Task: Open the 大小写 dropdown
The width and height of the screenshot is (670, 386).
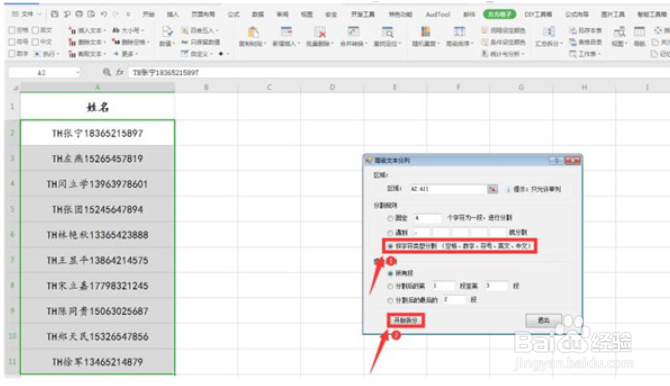Action: pos(128,30)
